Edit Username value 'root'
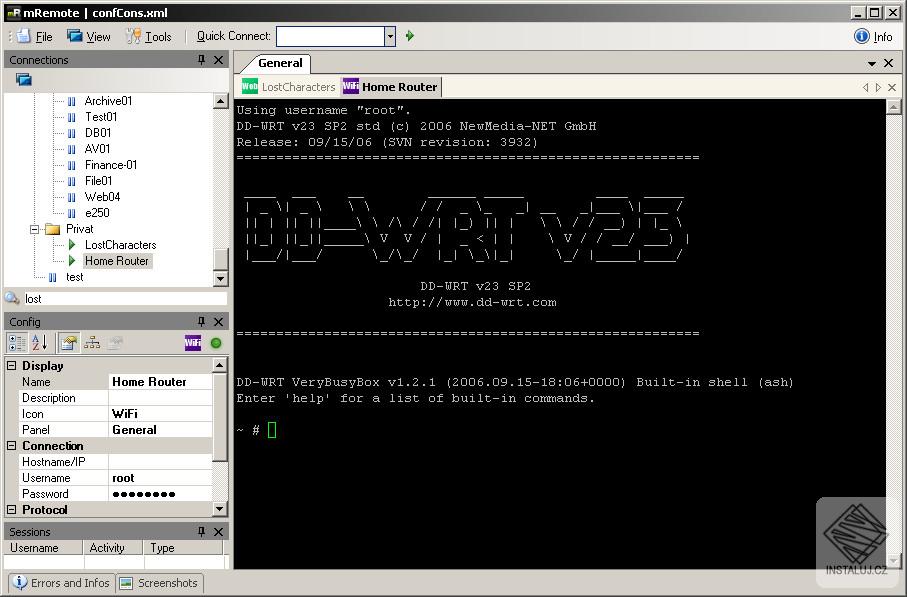 [x=160, y=478]
